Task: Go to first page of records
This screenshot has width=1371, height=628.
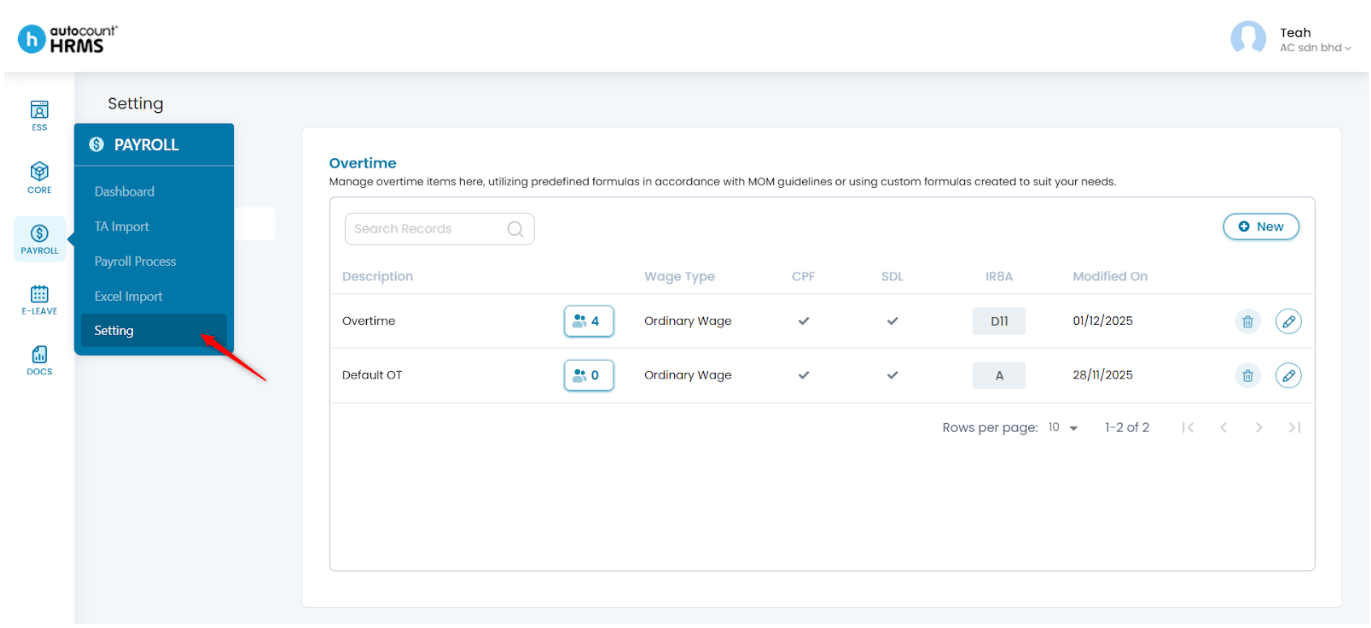Action: [1188, 427]
